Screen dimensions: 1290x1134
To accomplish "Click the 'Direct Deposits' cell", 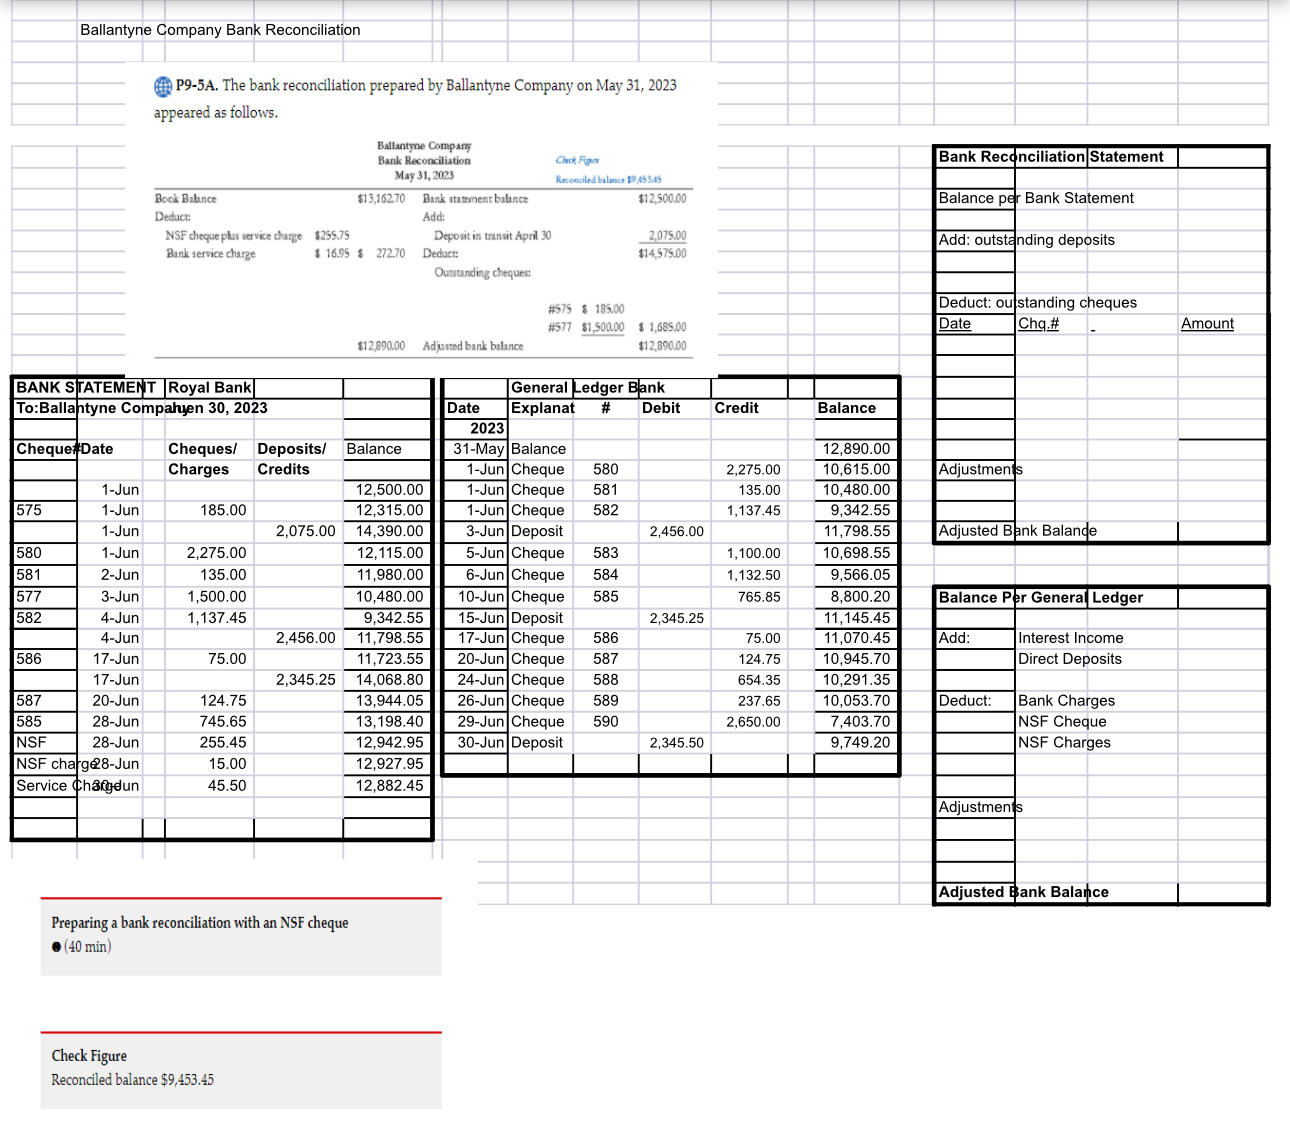I will [1069, 659].
